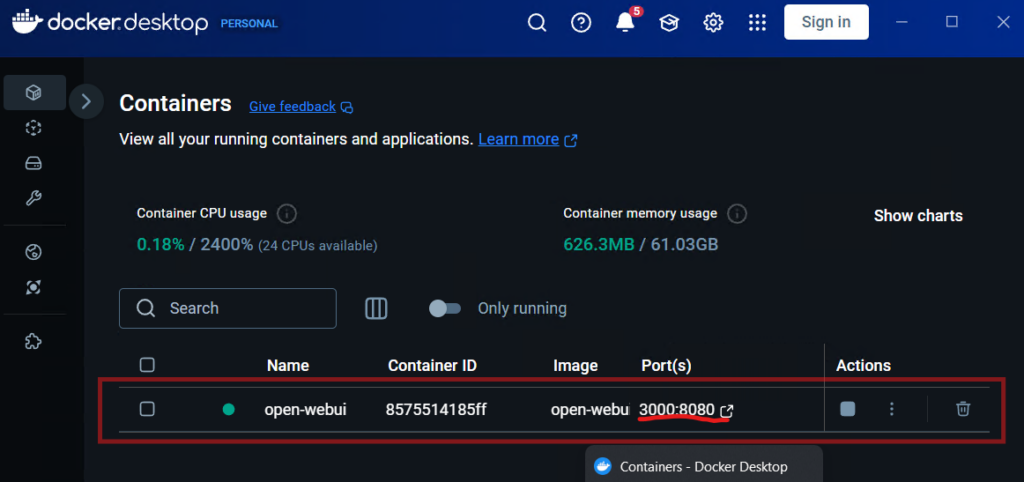Select the Containers sidebar icon
Screen dimensions: 1024x482
[x=34, y=93]
